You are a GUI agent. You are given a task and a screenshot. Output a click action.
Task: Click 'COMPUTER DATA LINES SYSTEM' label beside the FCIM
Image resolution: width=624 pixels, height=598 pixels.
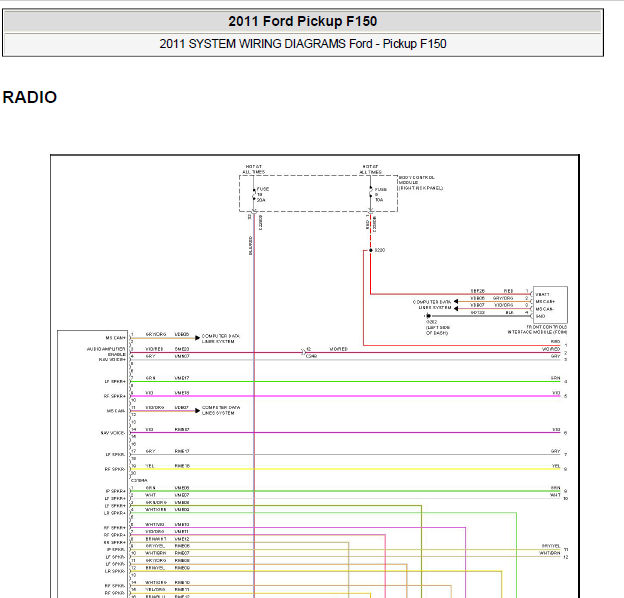432,305
